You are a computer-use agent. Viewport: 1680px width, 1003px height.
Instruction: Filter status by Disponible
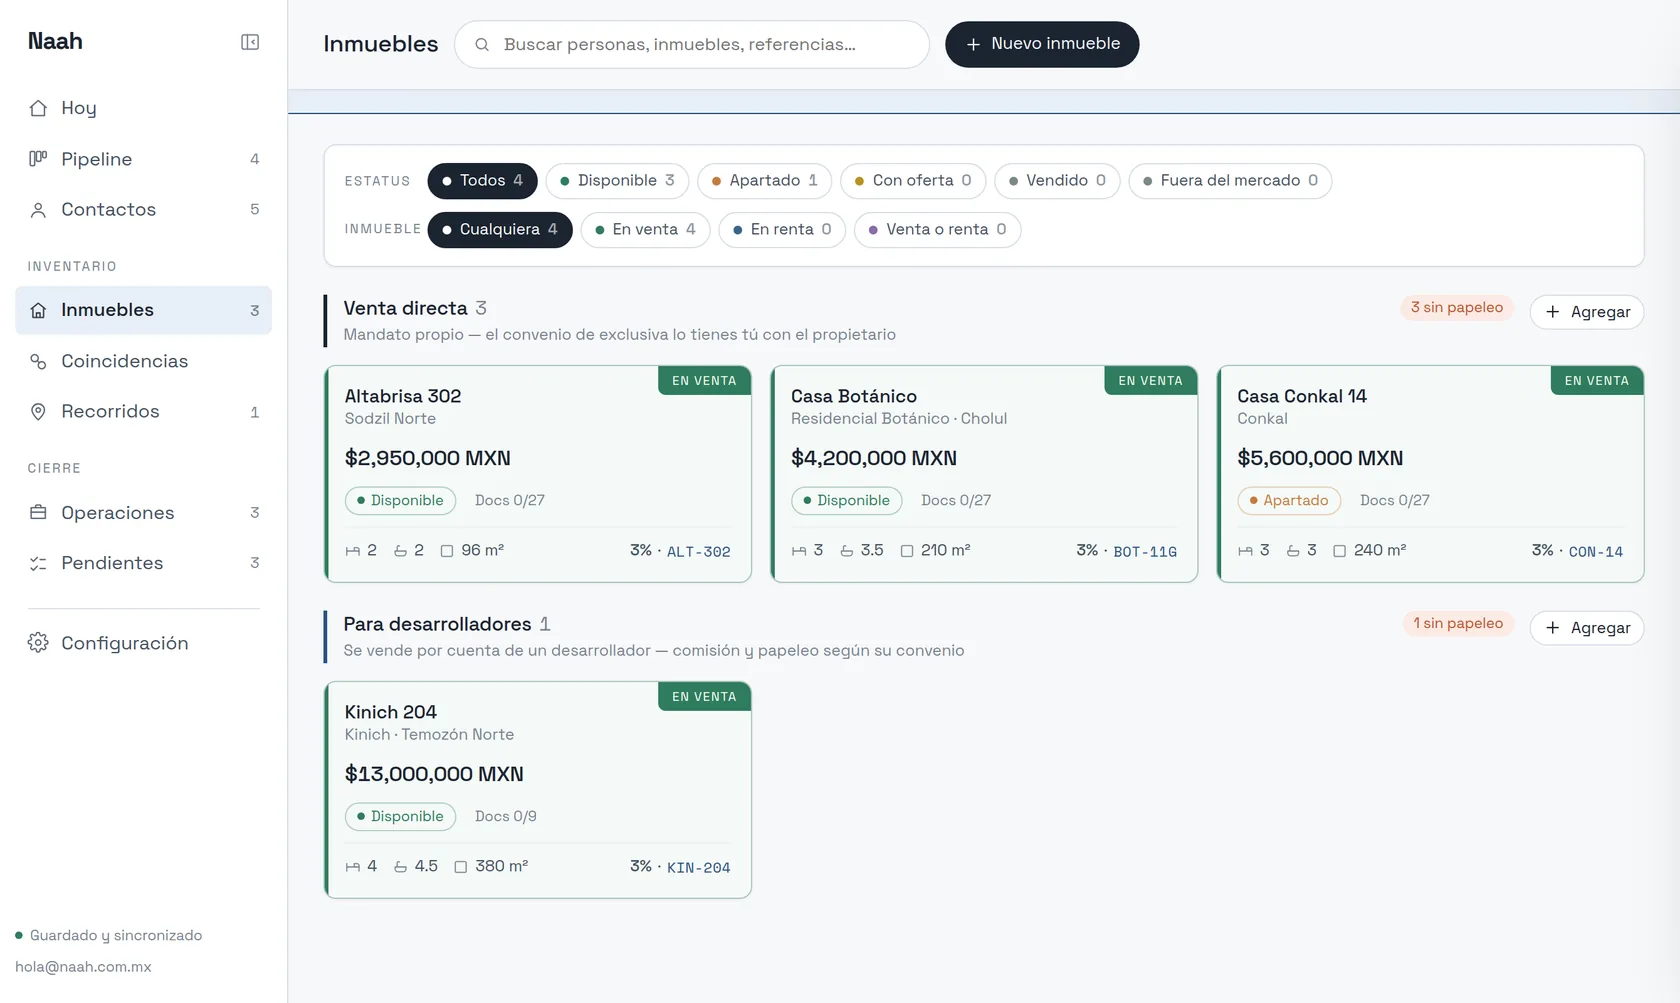tap(617, 181)
